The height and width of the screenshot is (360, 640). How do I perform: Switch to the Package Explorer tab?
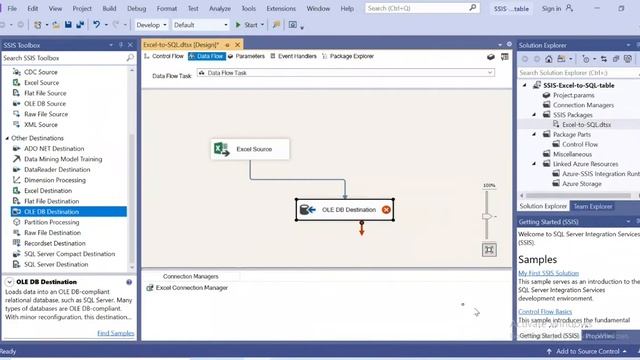click(x=348, y=56)
